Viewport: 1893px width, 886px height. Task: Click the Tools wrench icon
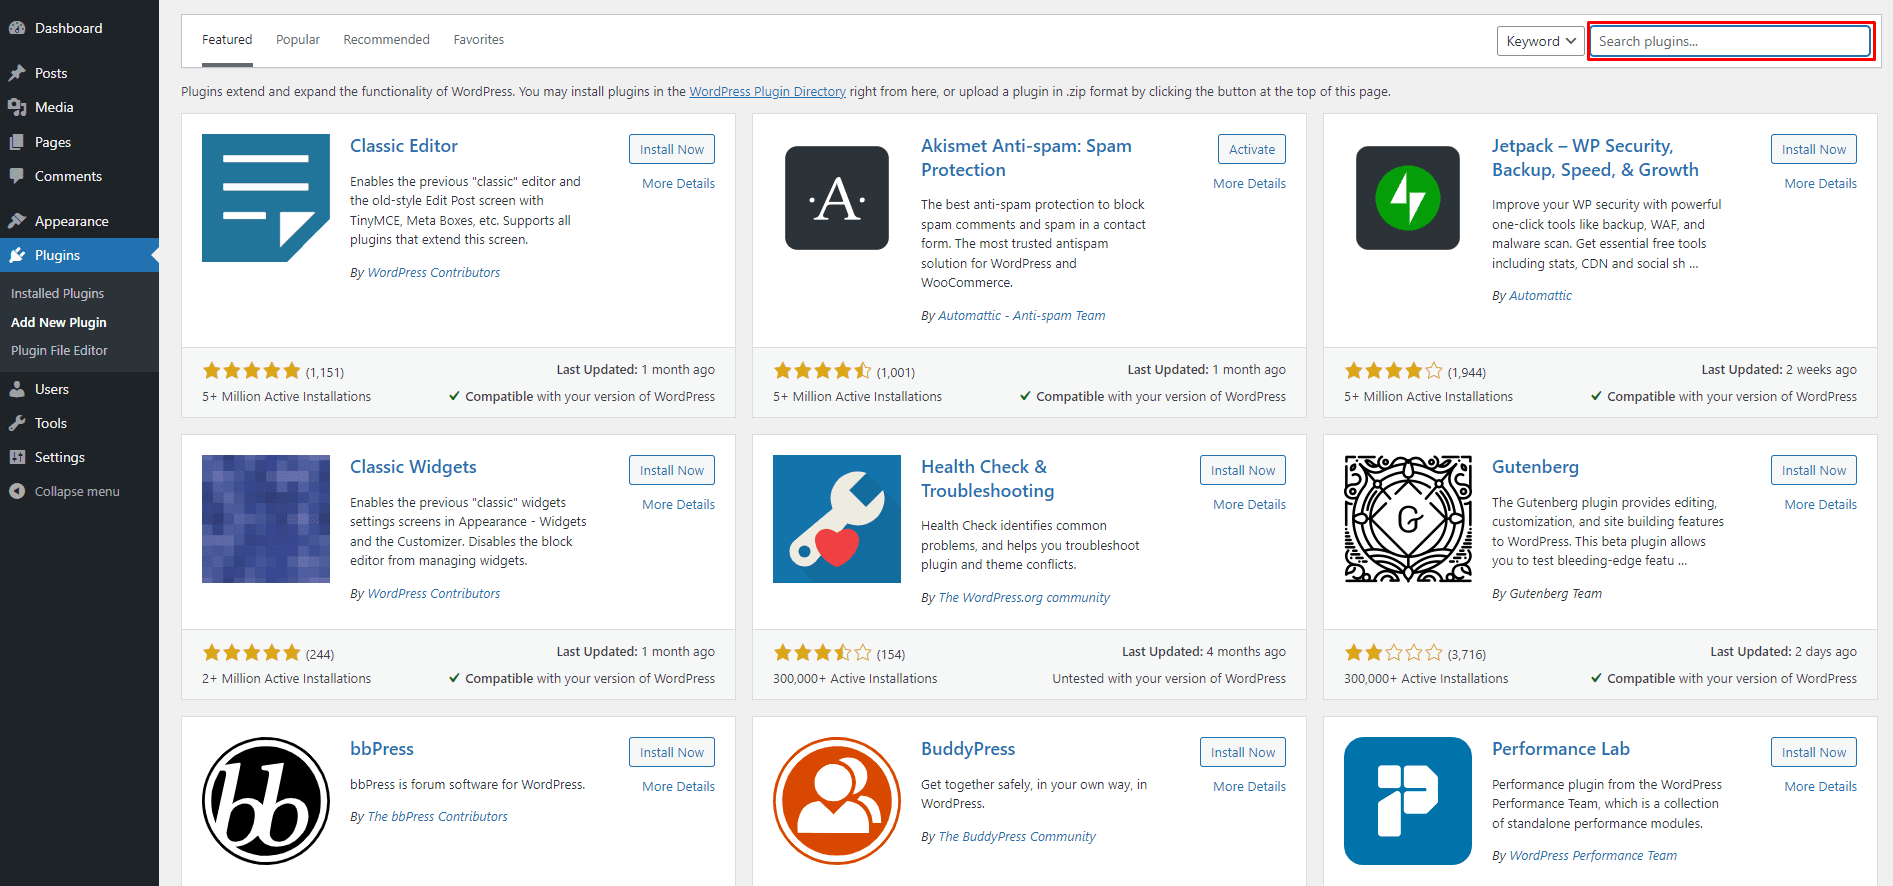pyautogui.click(x=17, y=423)
